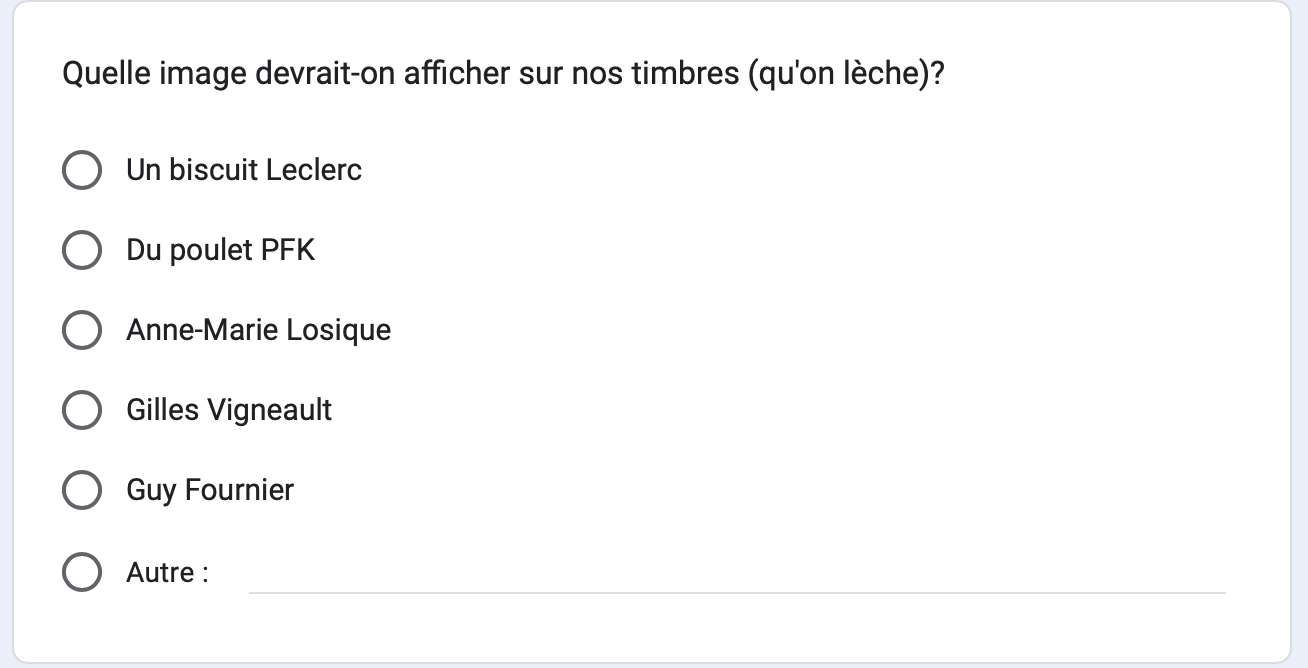Select the 'Gilles Vigneault' radio circle
The height and width of the screenshot is (668, 1308).
point(82,410)
